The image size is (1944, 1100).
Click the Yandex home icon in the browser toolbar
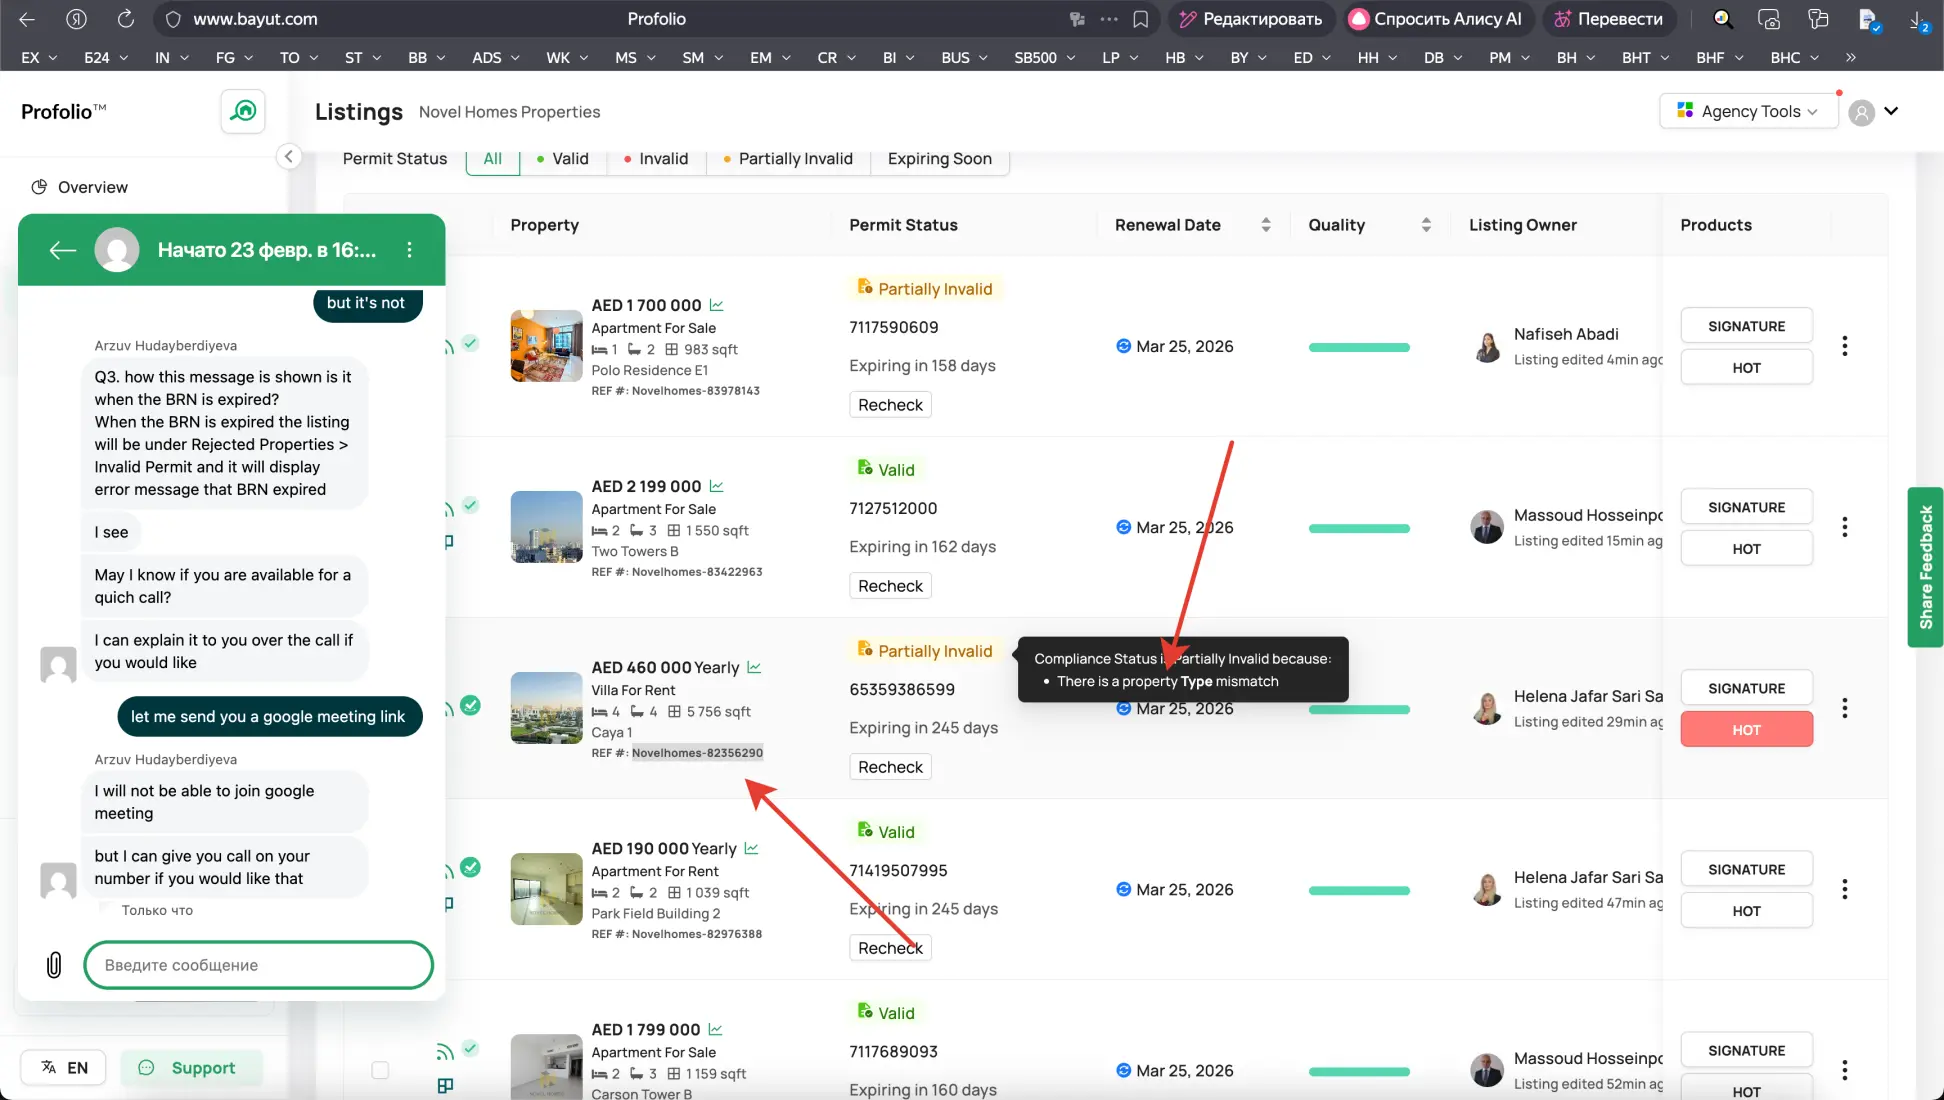76,19
